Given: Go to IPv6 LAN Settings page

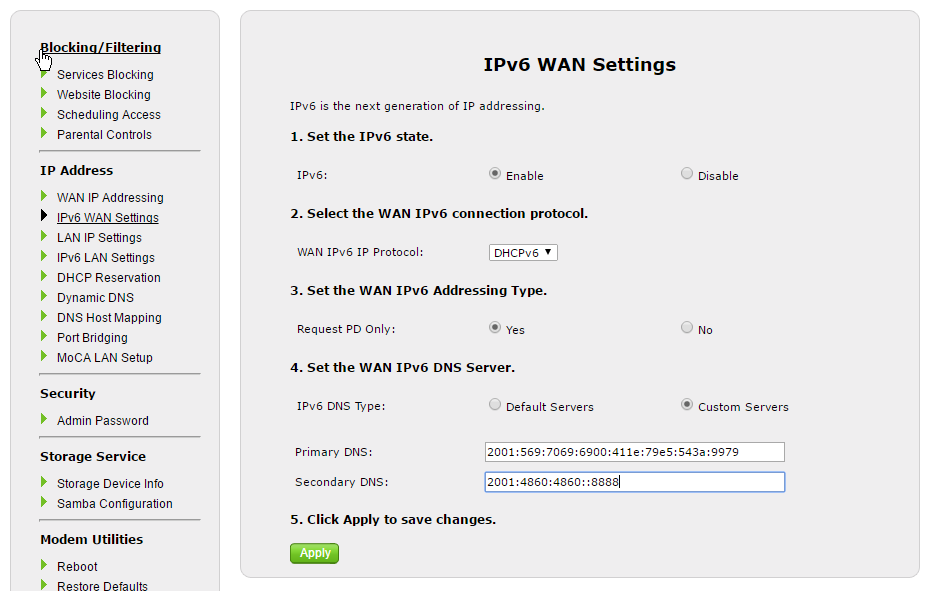Looking at the screenshot, I should 105,258.
